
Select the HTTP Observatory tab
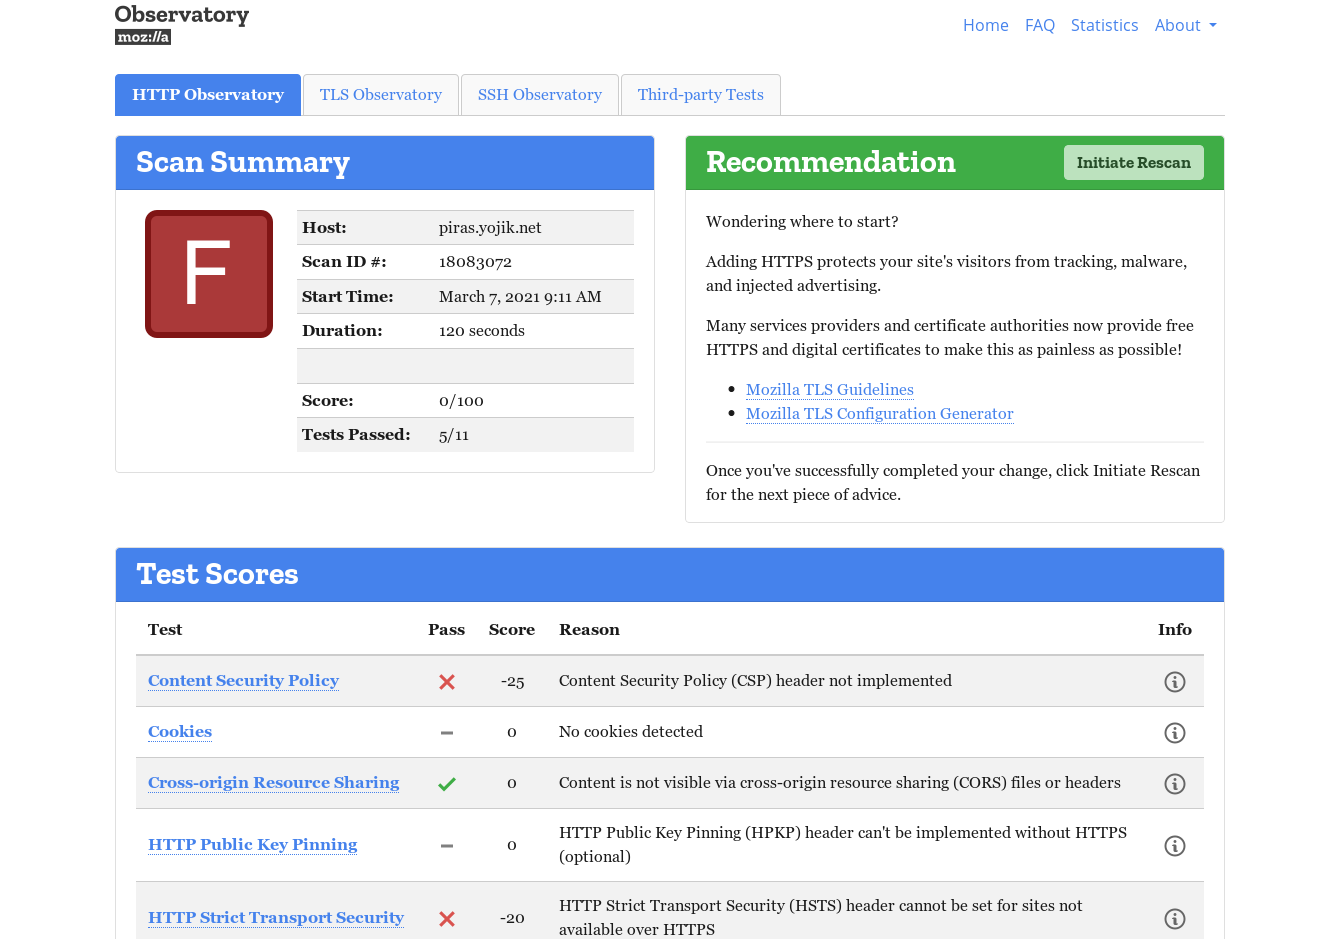(208, 95)
